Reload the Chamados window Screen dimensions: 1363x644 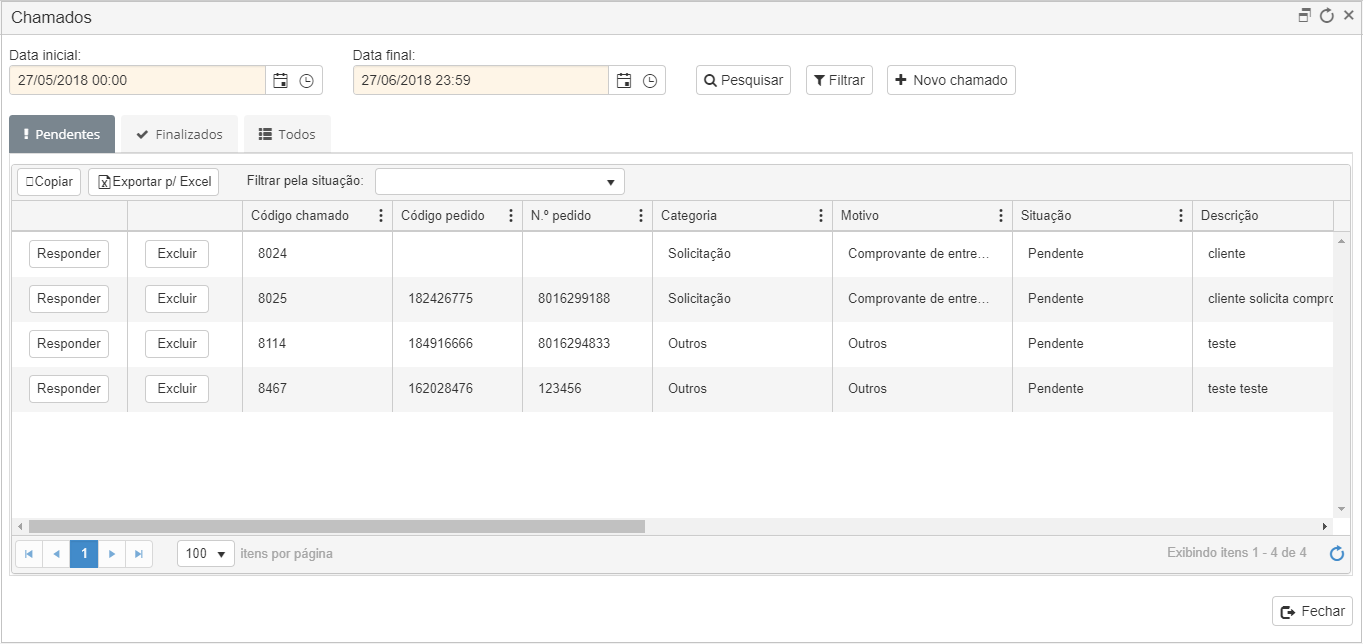[1327, 16]
